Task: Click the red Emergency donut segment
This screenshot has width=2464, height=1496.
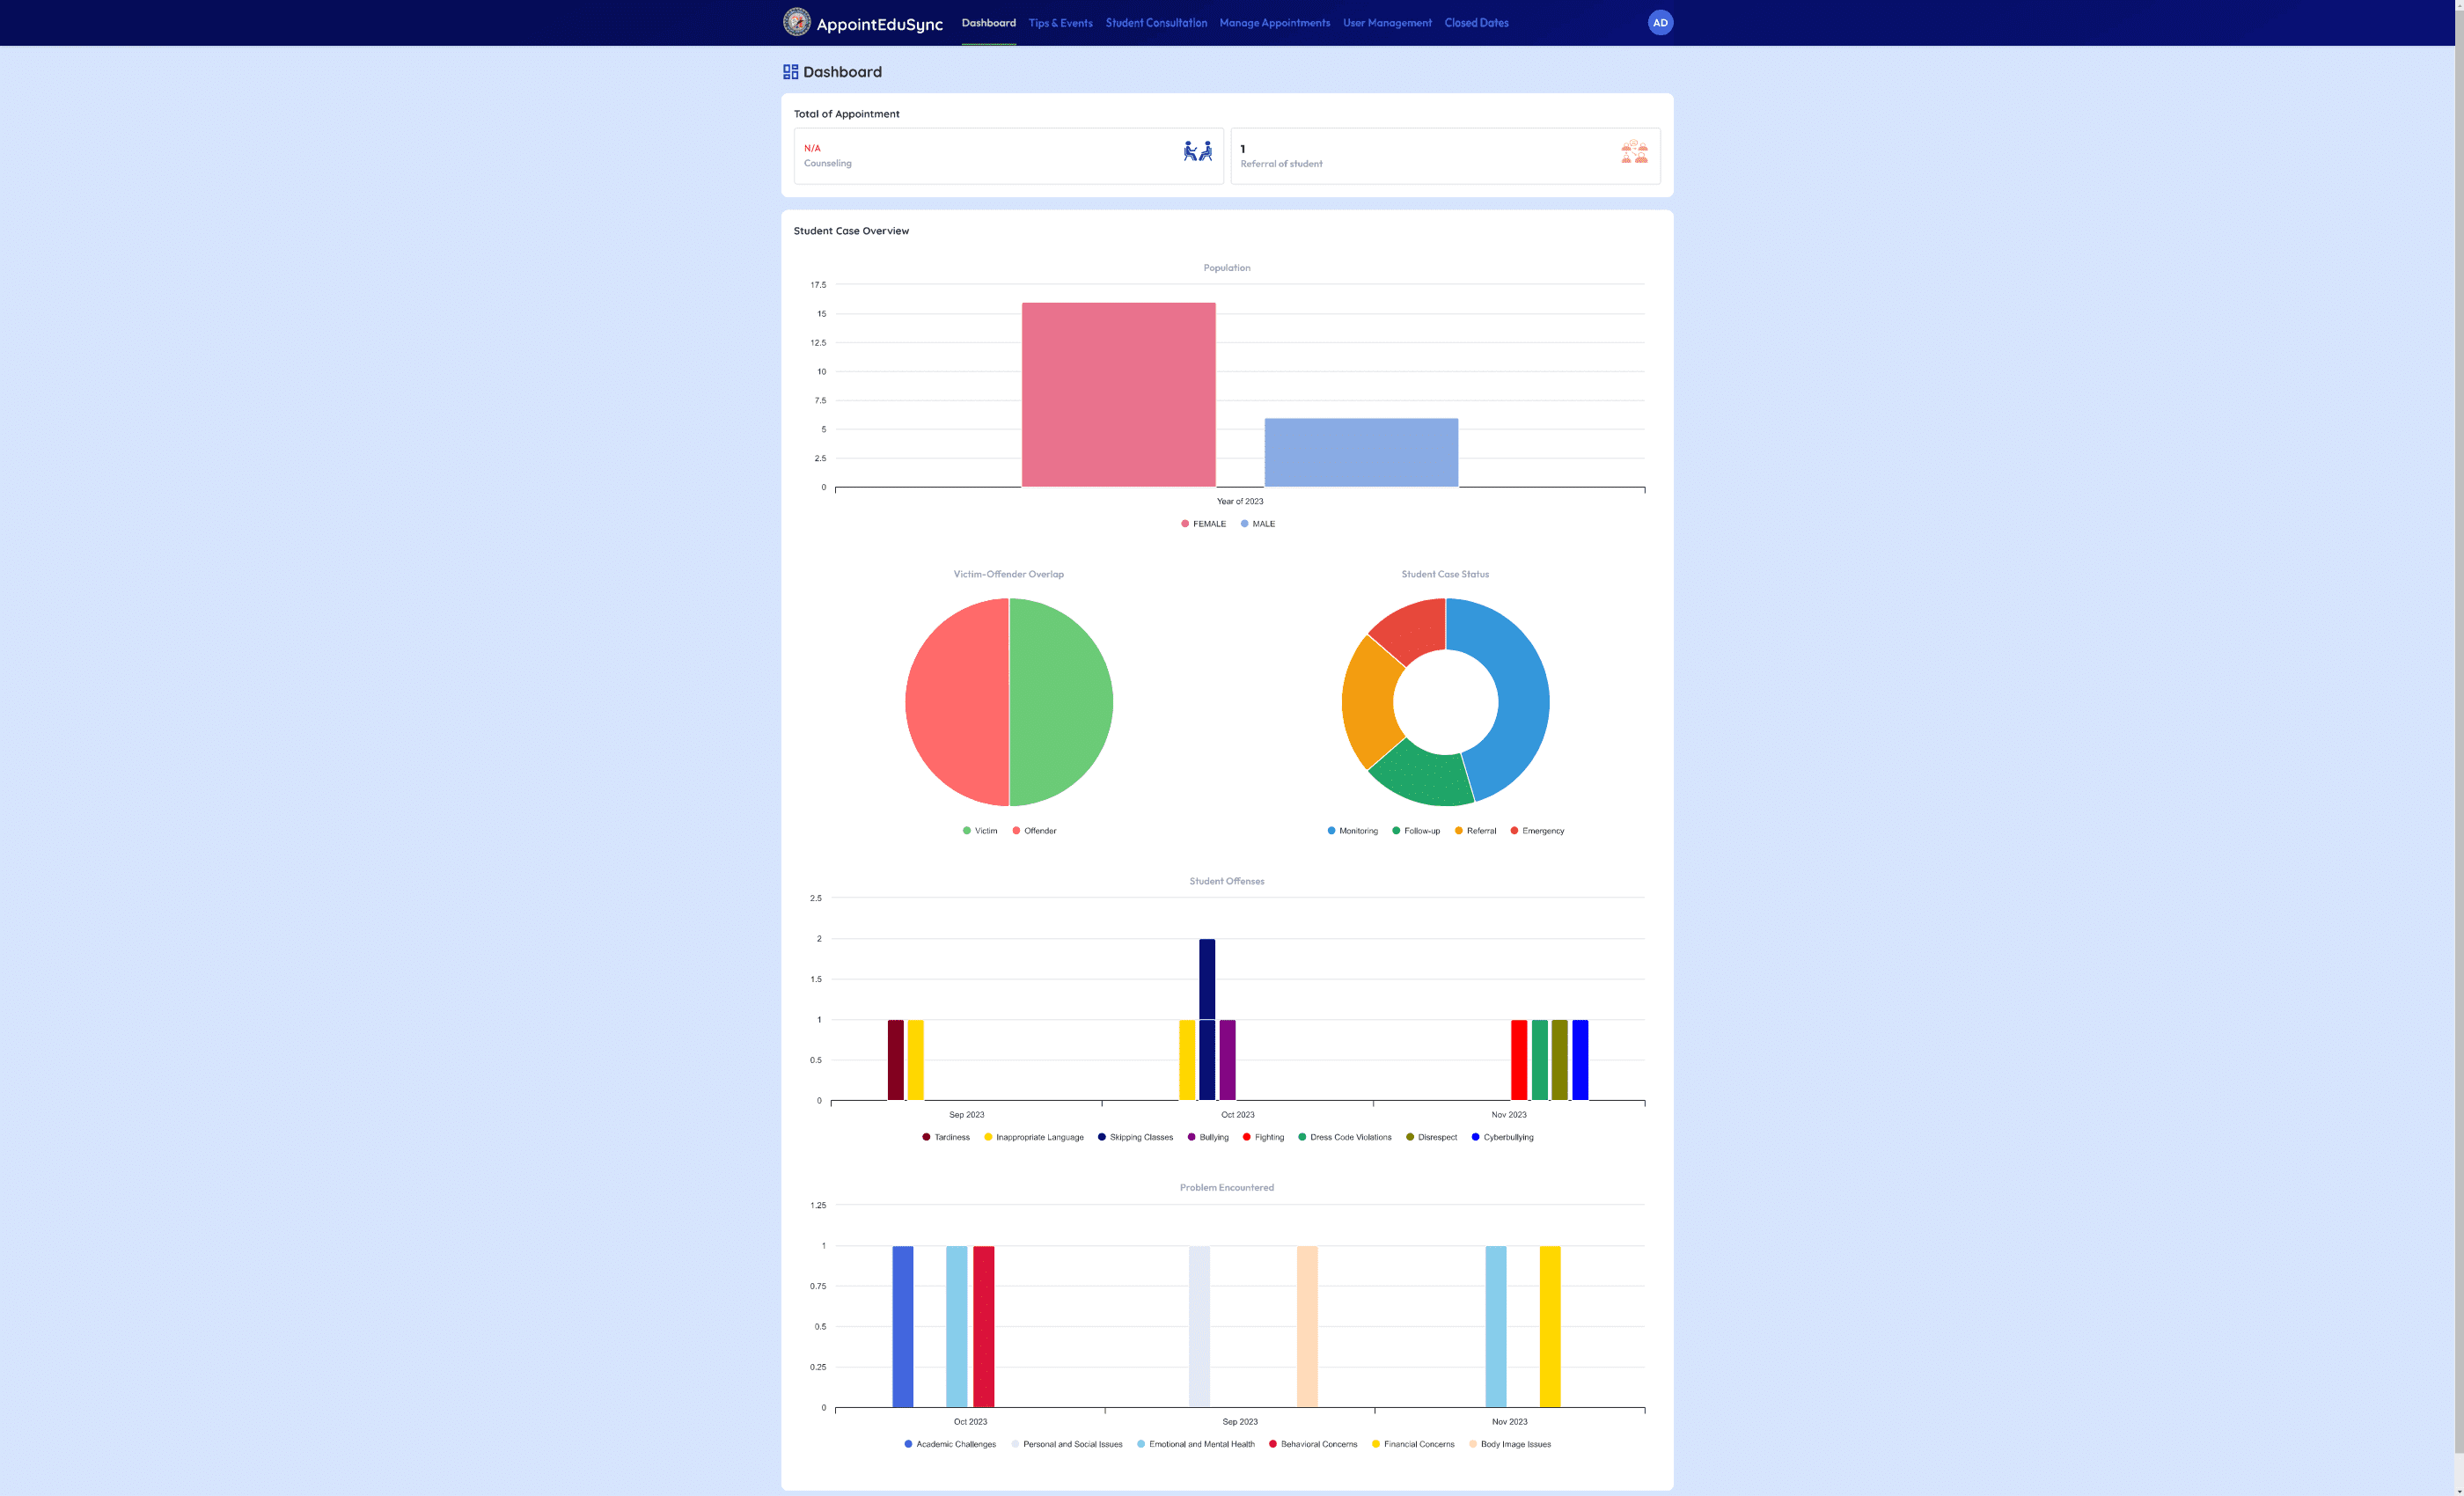Action: 1415,628
